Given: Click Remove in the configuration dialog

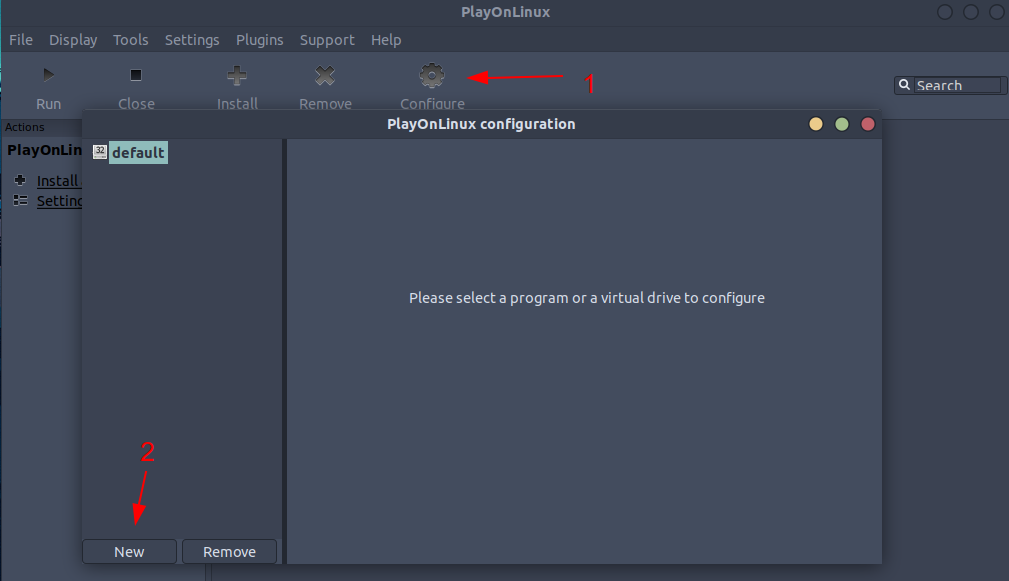Looking at the screenshot, I should click(x=229, y=551).
